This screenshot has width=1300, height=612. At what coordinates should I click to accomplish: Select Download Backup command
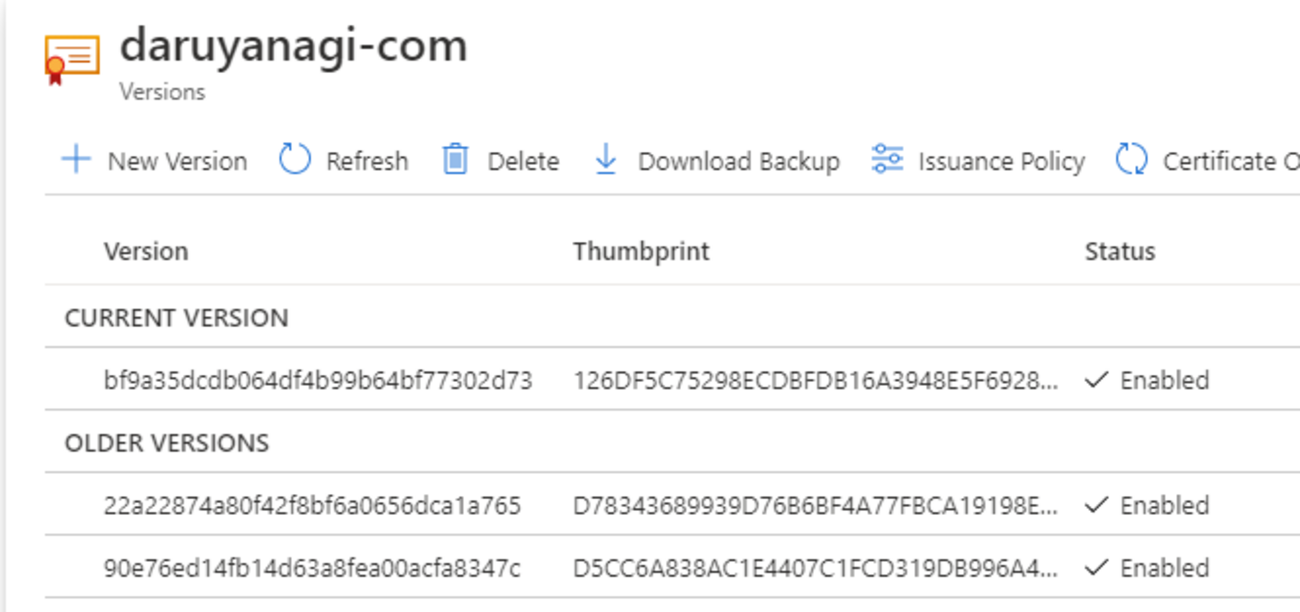coord(738,161)
